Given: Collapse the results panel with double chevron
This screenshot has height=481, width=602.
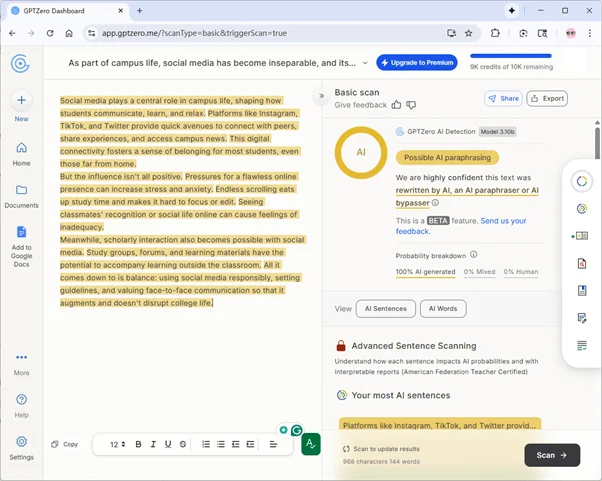Looking at the screenshot, I should pos(322,96).
